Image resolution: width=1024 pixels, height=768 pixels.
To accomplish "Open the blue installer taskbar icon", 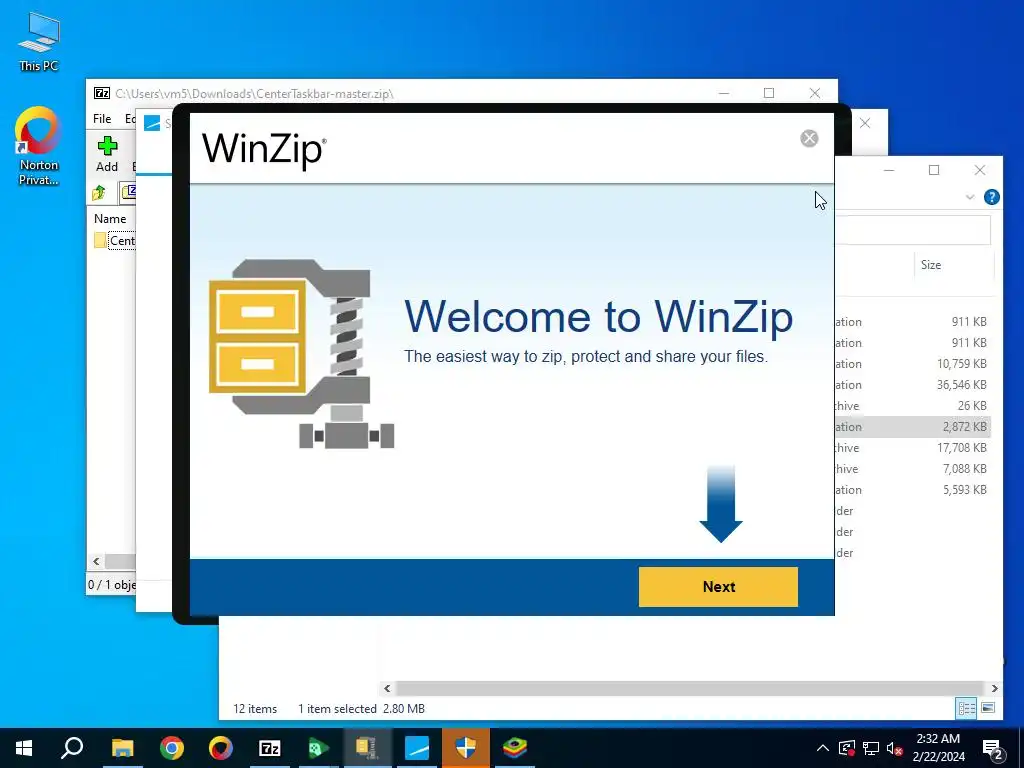I will [417, 748].
